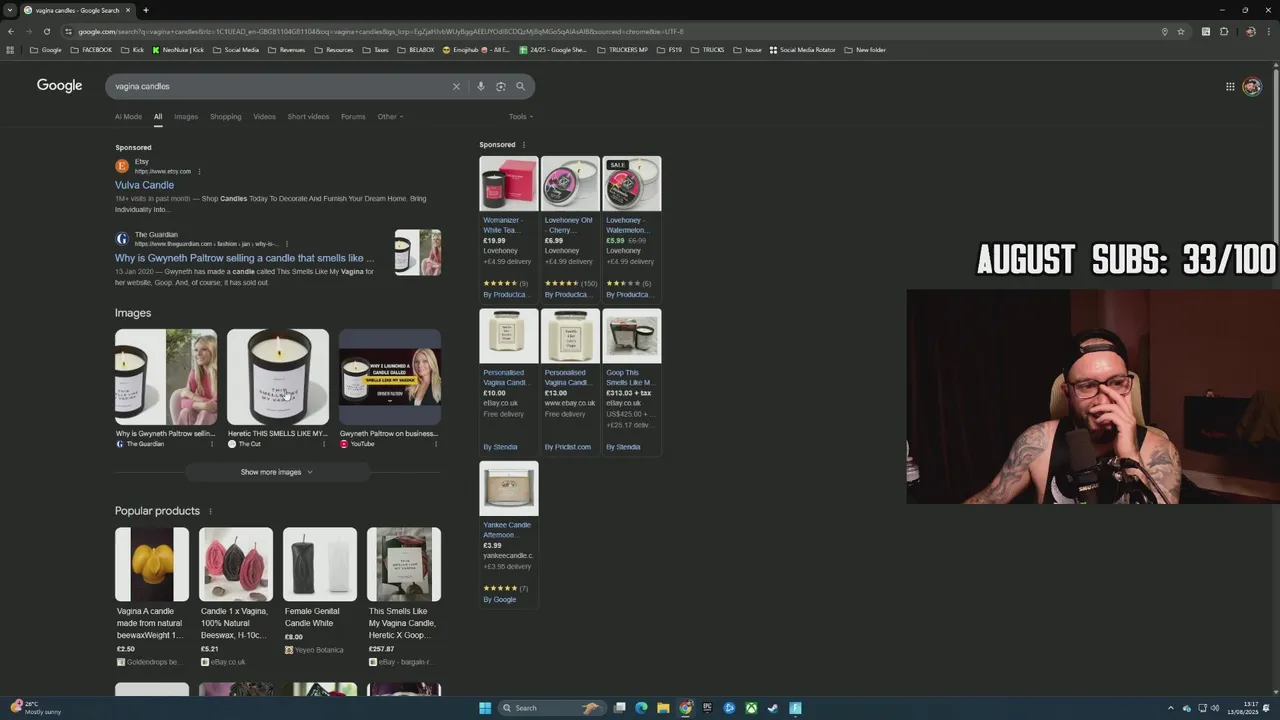Open the Yankee Candle Afternoon product ad
The width and height of the screenshot is (1280, 720).
(508, 533)
